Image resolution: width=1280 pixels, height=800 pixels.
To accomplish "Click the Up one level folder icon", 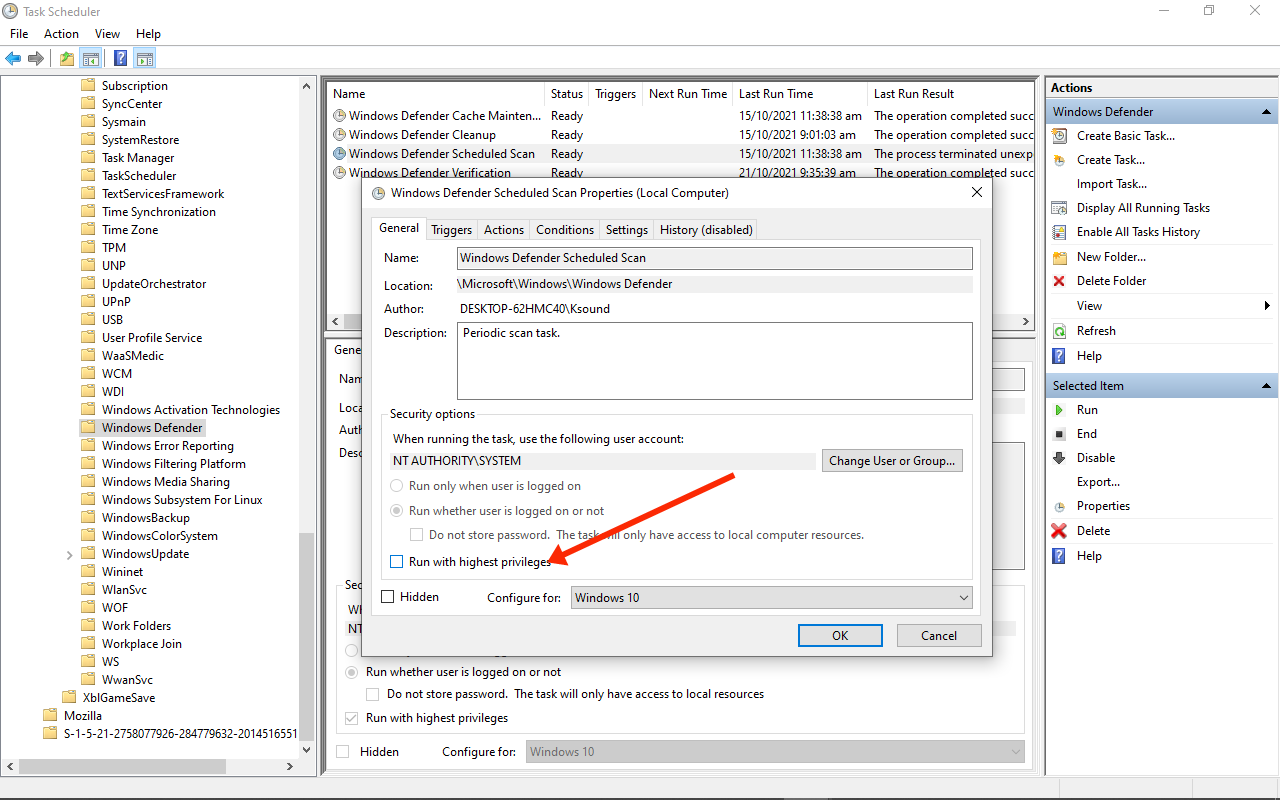I will 67,58.
